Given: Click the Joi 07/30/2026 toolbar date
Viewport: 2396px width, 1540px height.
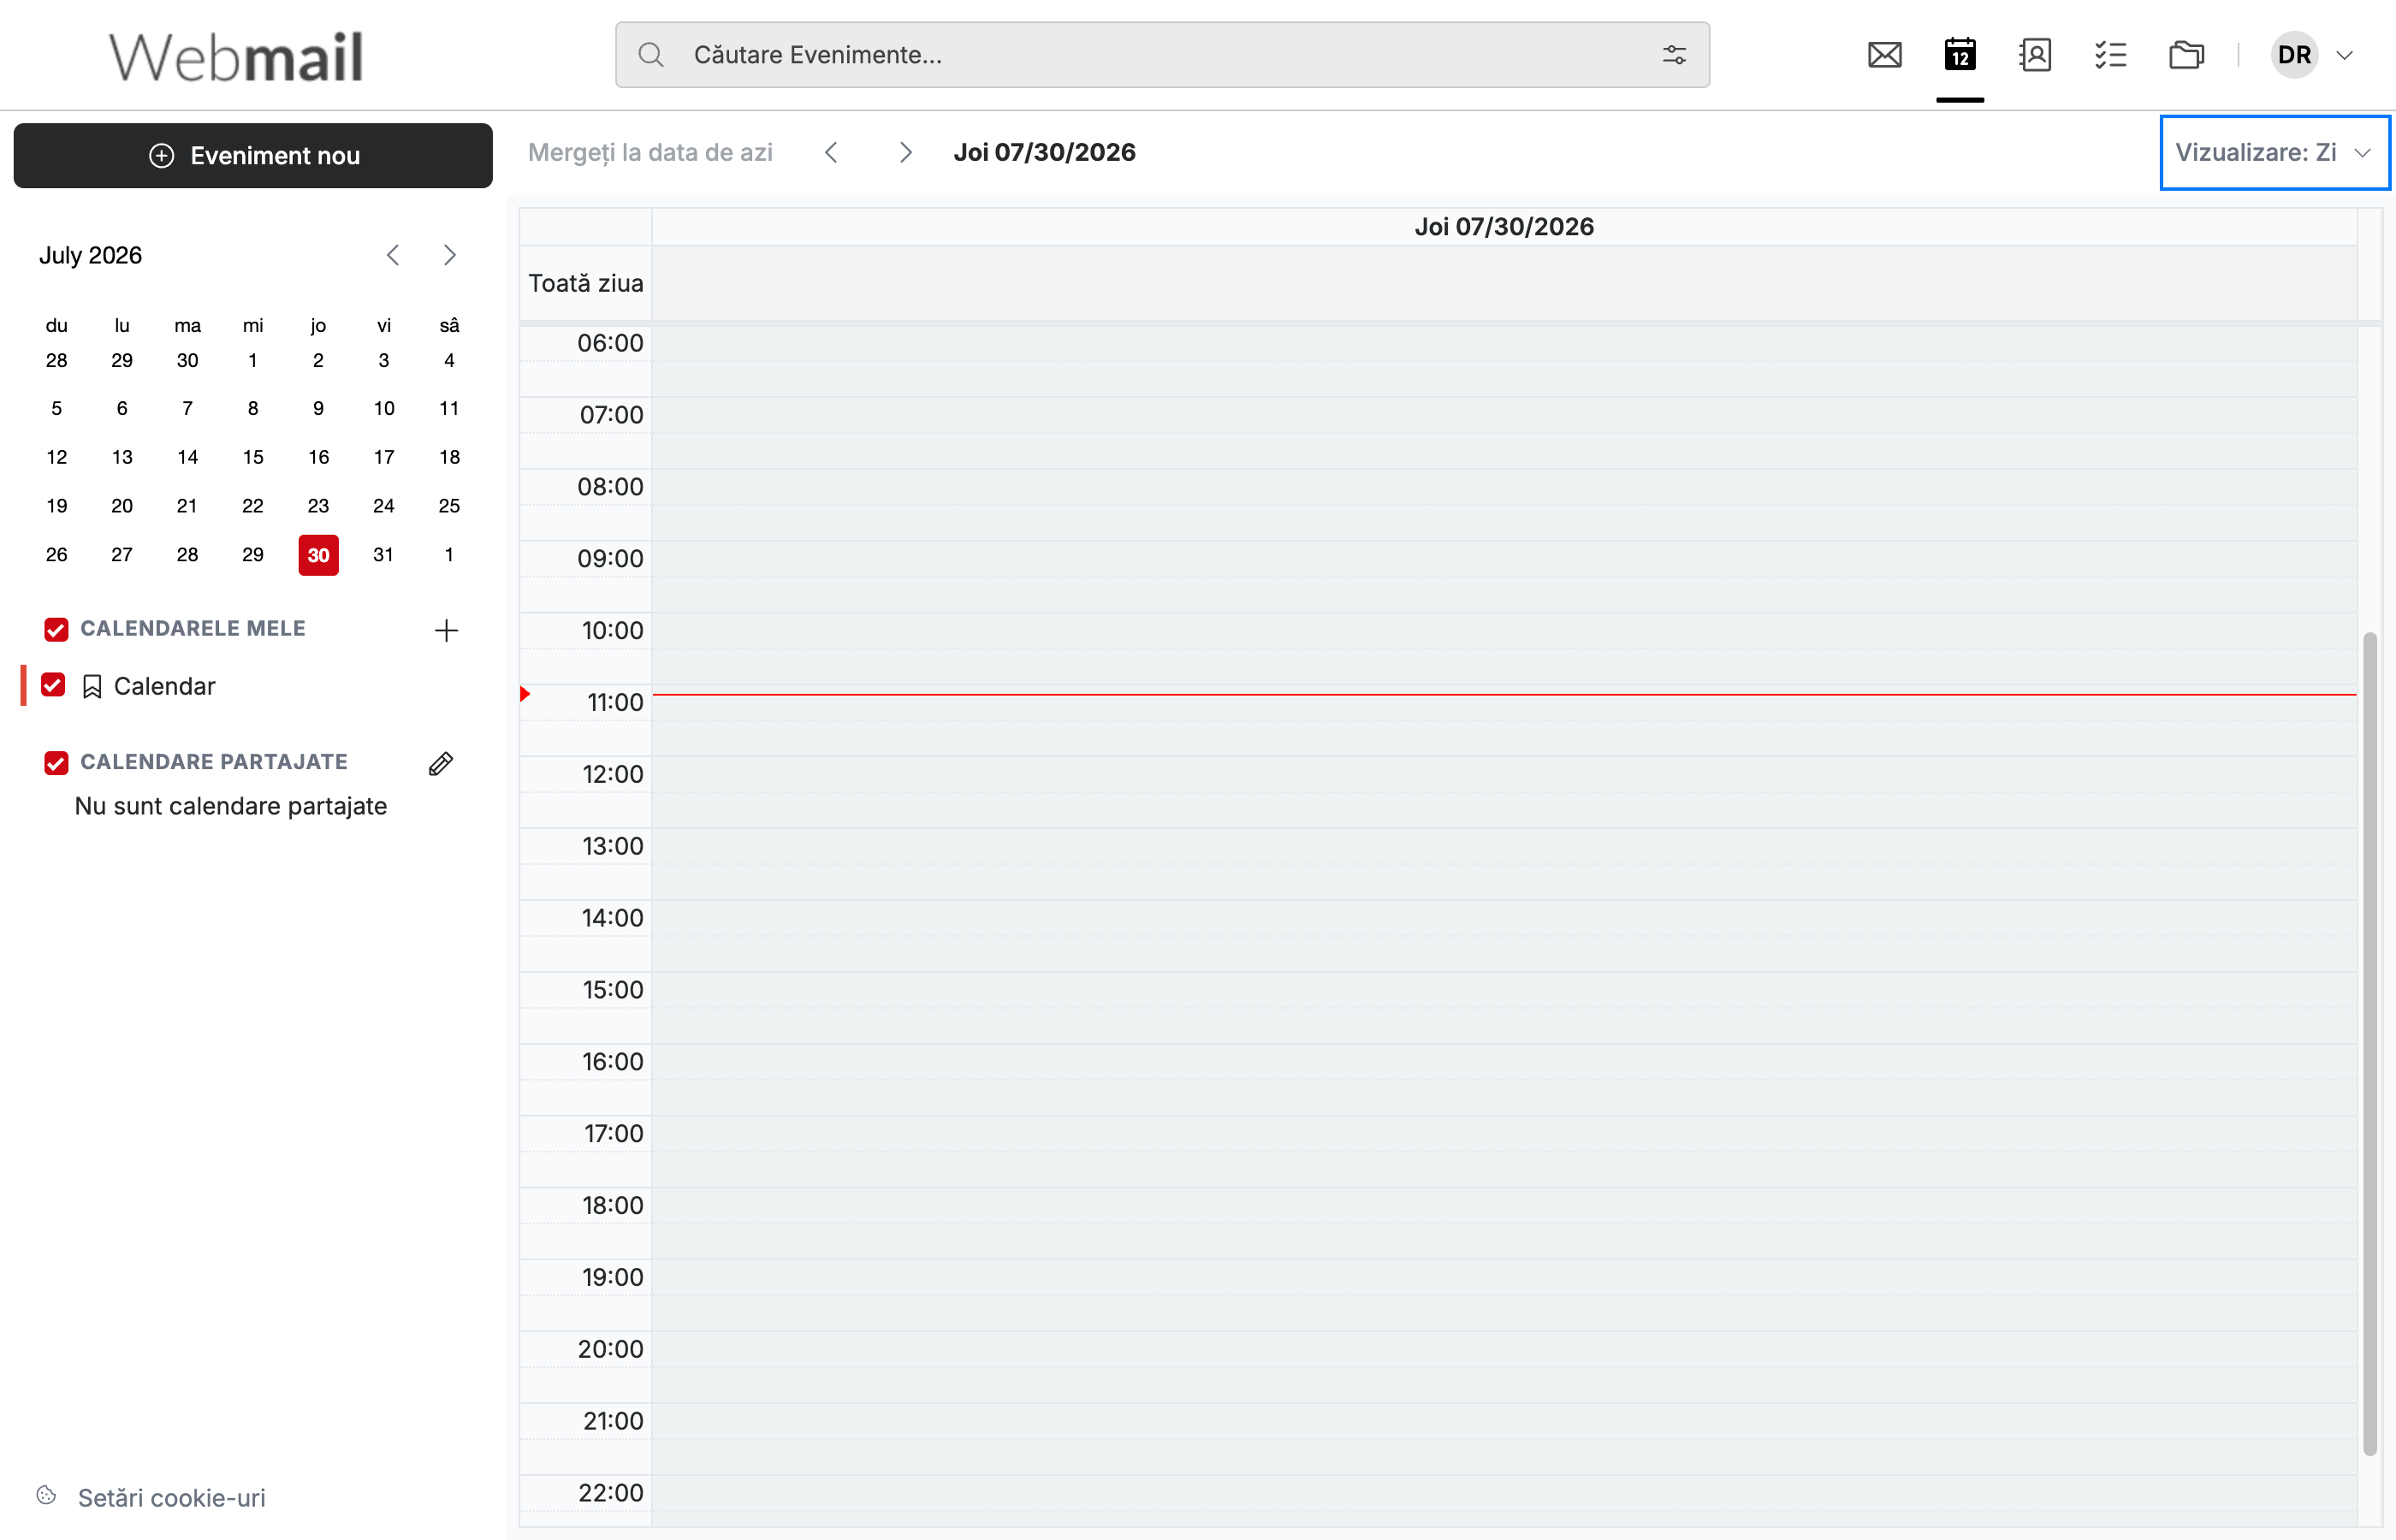Looking at the screenshot, I should pyautogui.click(x=1044, y=152).
